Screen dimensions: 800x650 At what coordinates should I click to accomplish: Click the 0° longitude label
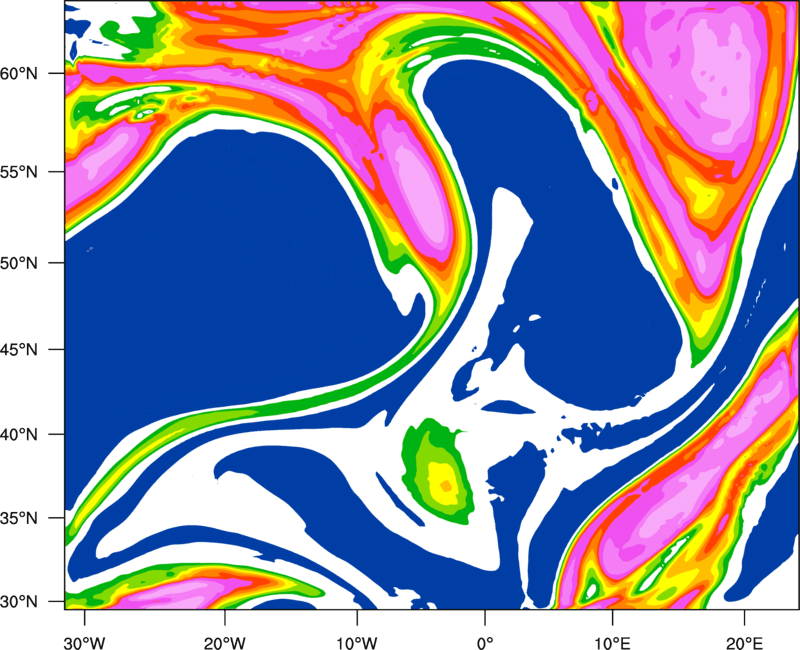tap(485, 643)
